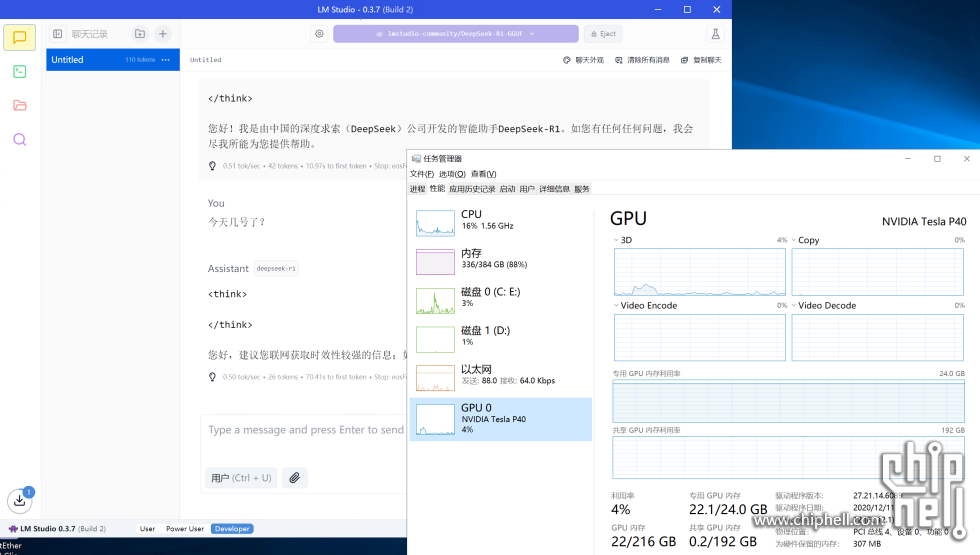
Task: Switch to 详细信息 tab in Task Manager
Action: [554, 189]
